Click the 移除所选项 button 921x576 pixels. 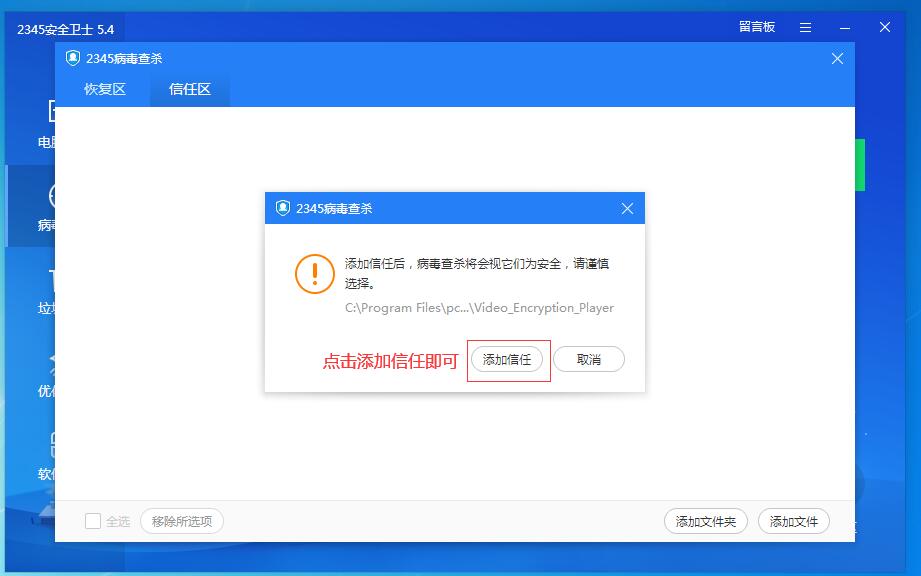(182, 521)
